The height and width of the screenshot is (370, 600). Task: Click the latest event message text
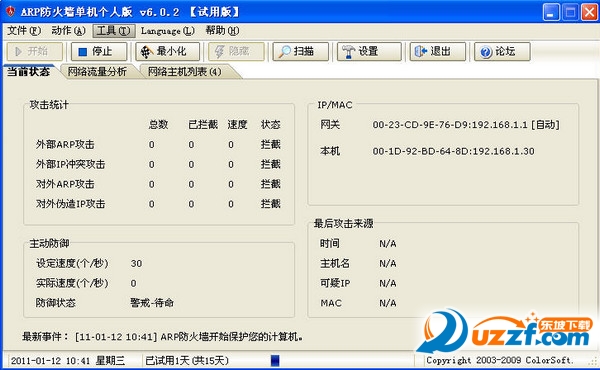click(189, 337)
